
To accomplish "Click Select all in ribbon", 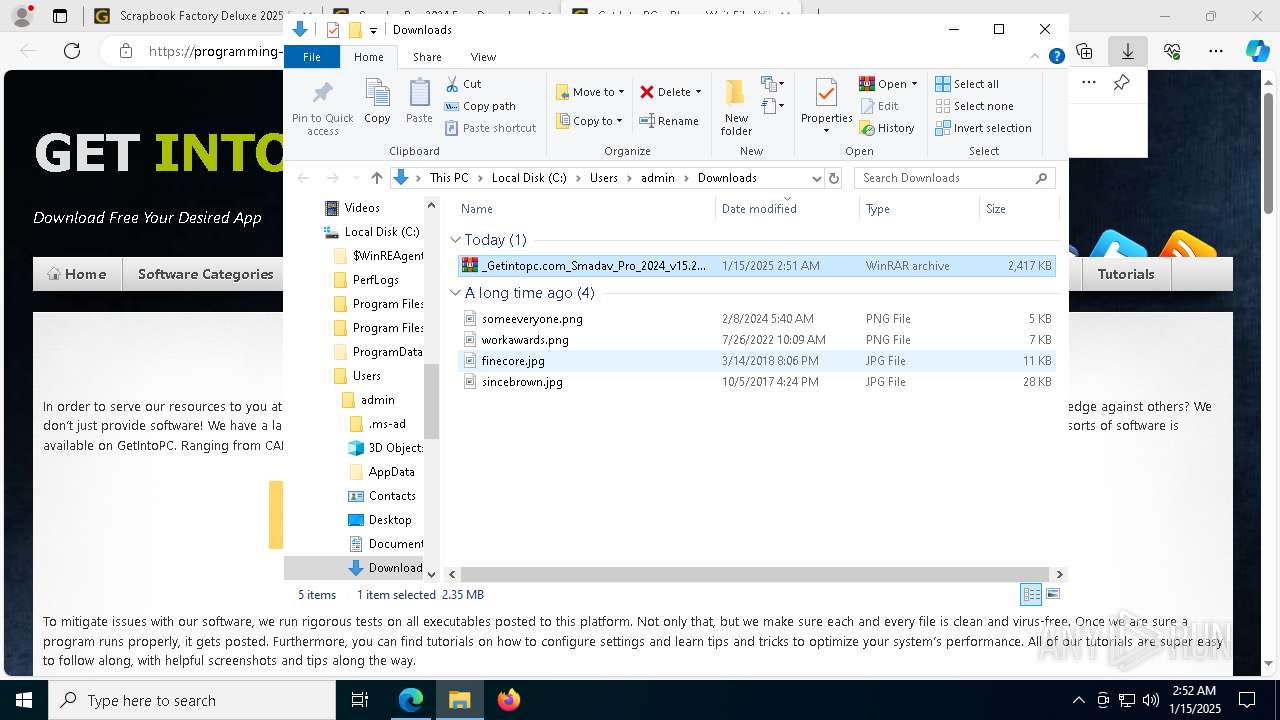I will click(967, 84).
